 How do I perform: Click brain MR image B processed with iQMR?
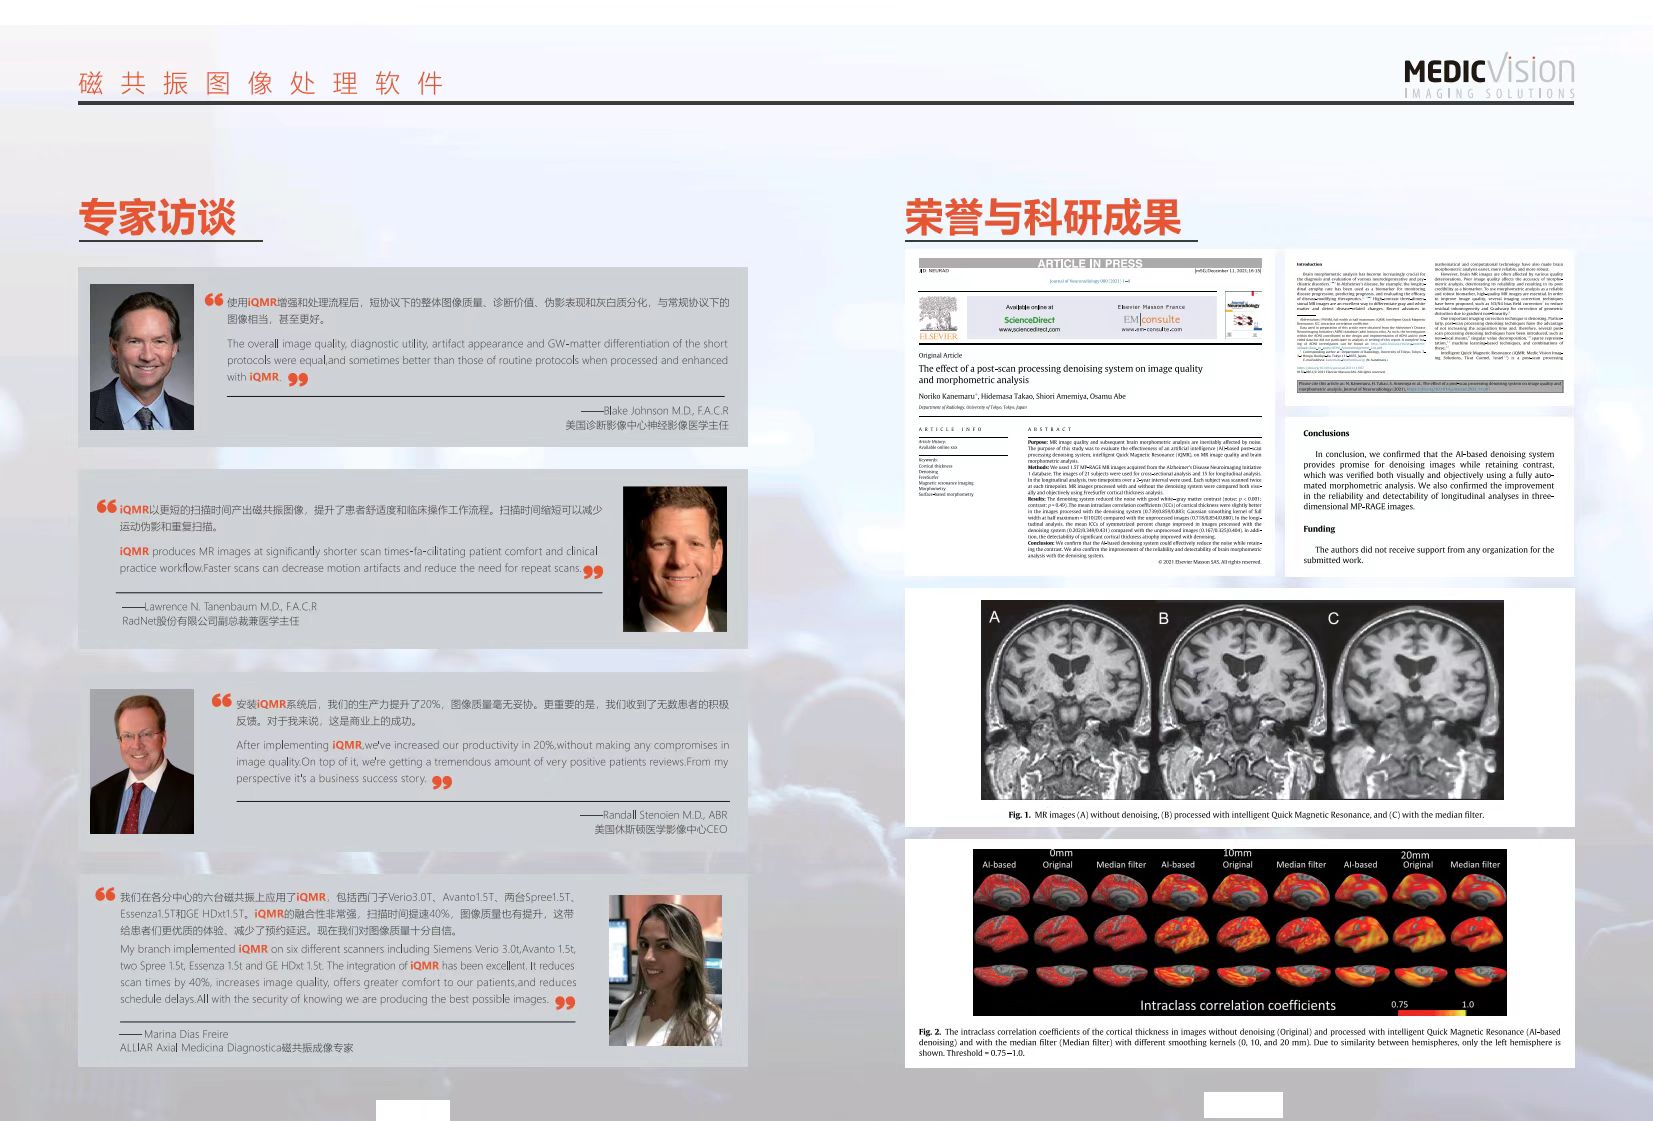point(1237,699)
